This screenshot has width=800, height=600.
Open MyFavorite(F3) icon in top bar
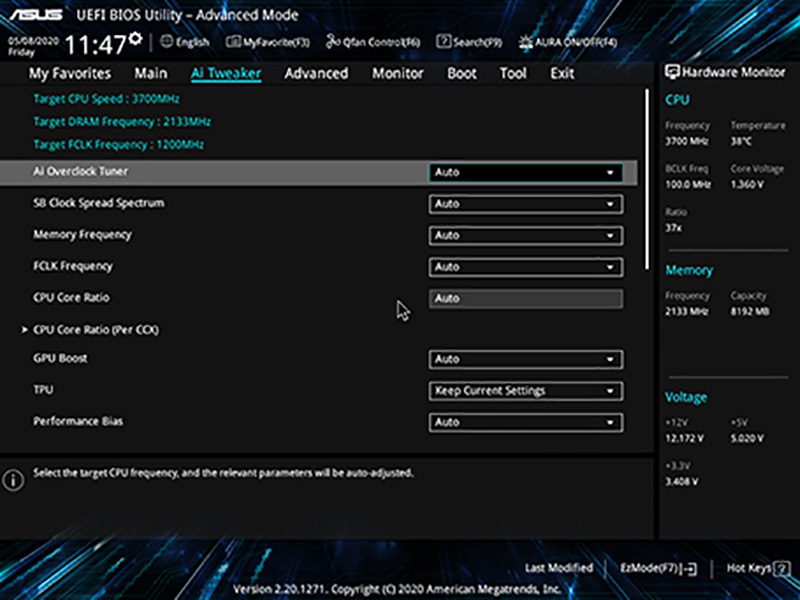click(x=233, y=41)
